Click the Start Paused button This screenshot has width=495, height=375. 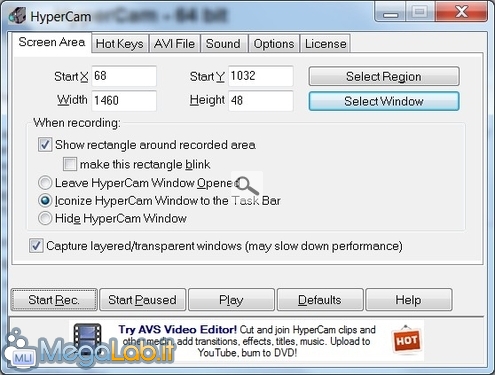142,300
